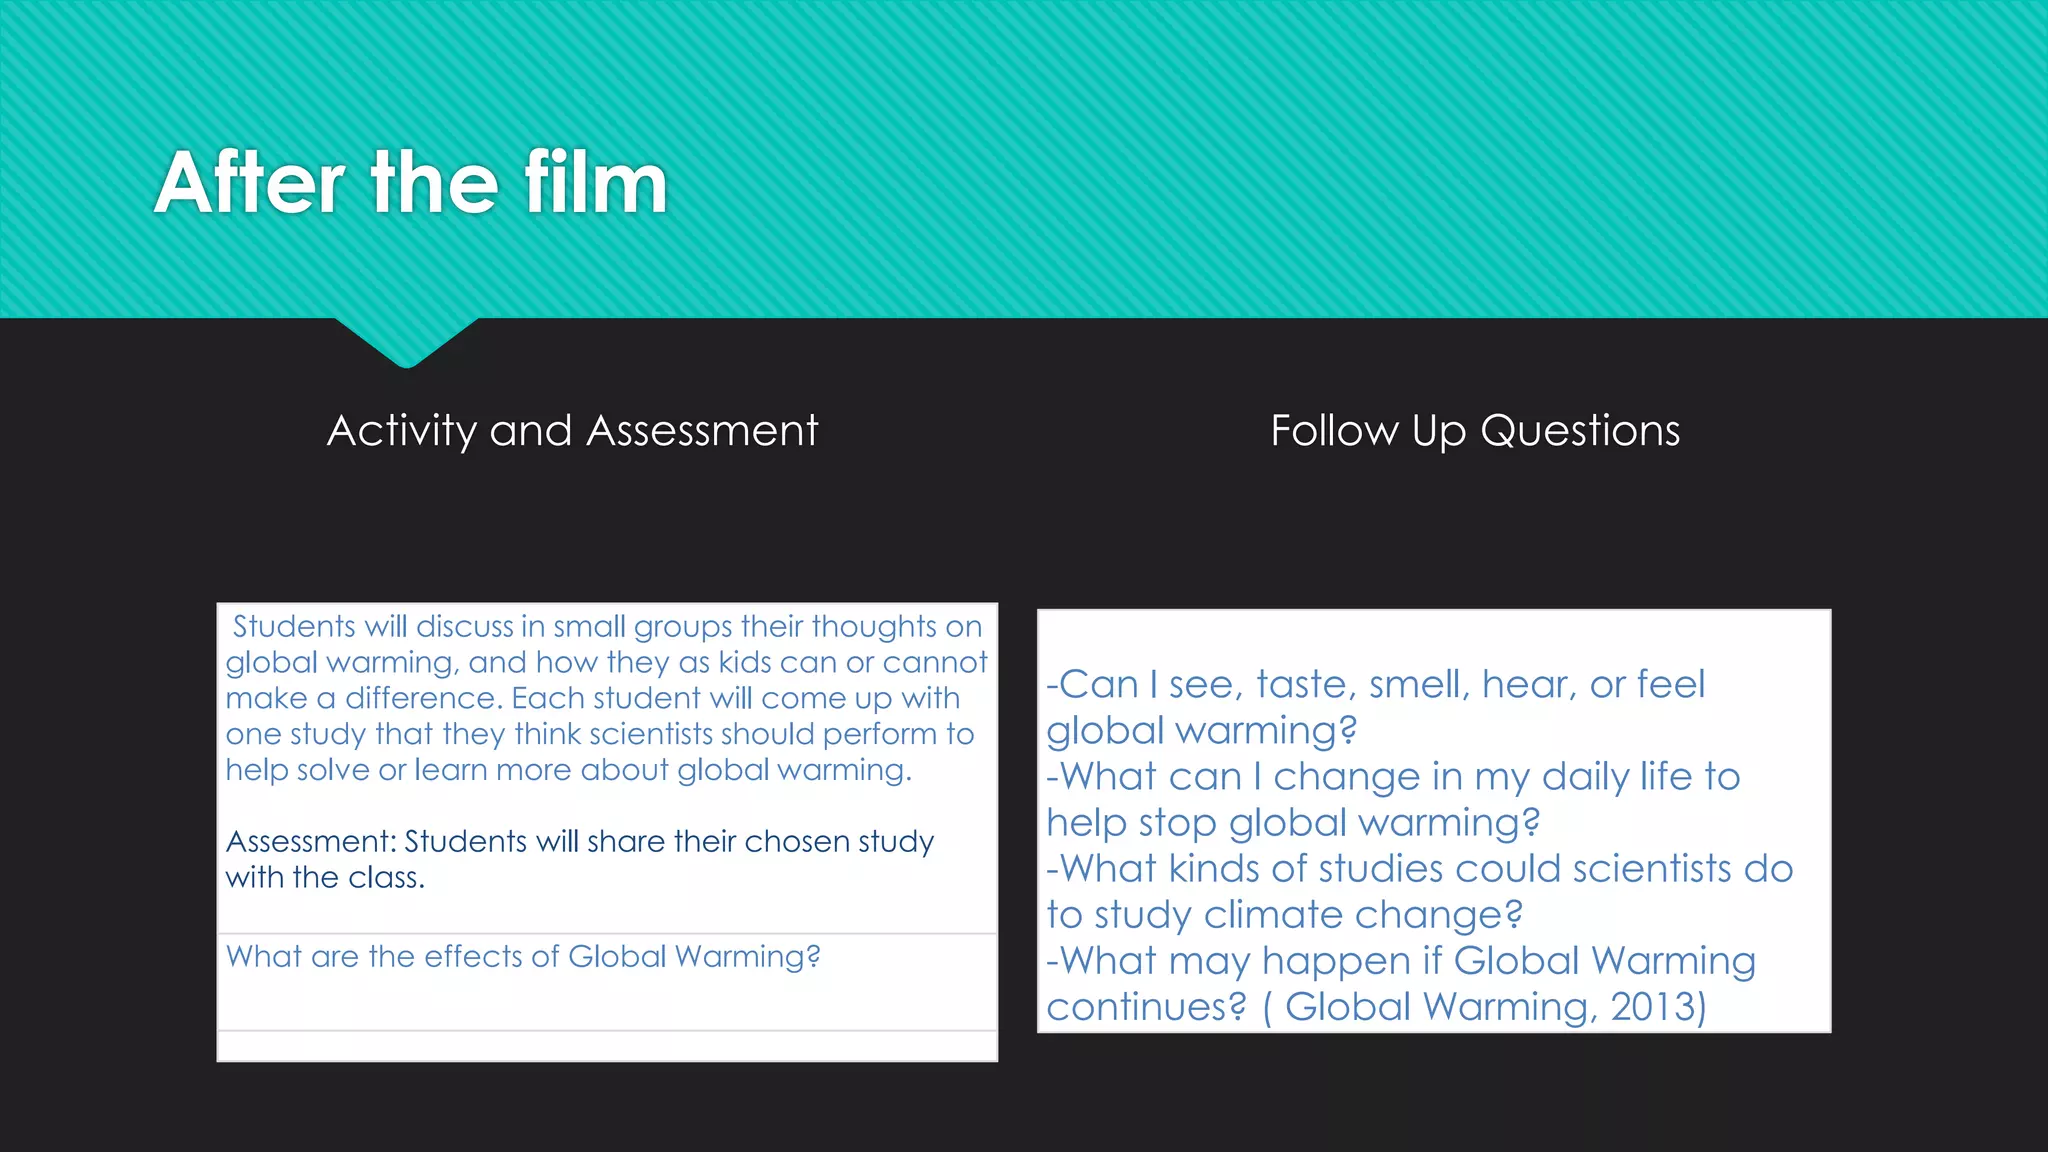
Task: Click the question "What can I change in my daily life"
Action: point(1394,777)
